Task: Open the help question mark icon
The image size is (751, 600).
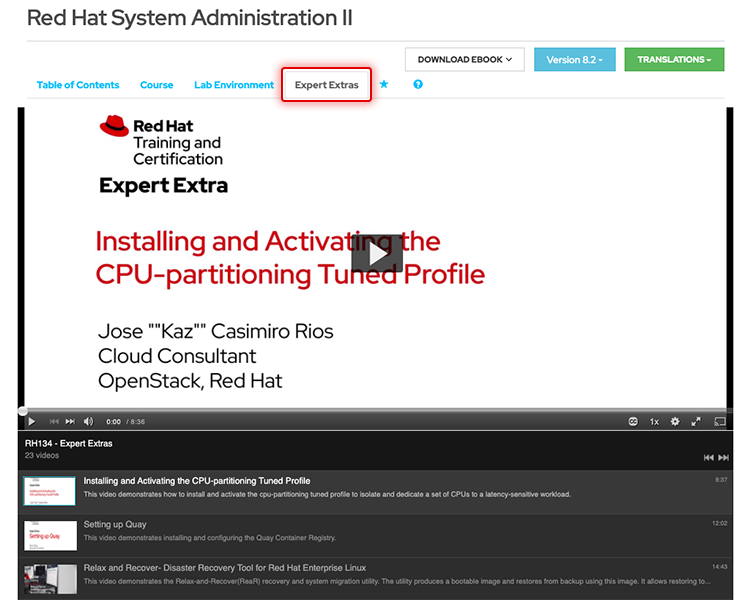Action: (418, 85)
